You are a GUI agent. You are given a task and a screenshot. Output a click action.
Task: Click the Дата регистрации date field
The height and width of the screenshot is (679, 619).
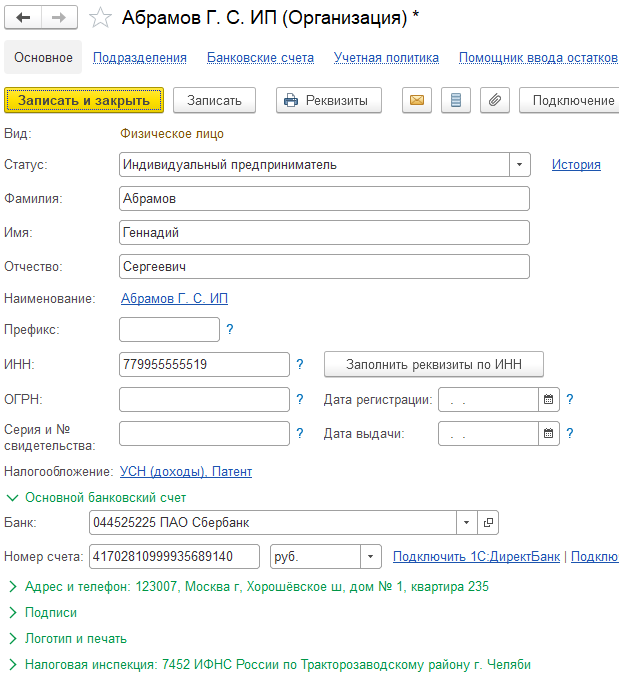pos(488,399)
